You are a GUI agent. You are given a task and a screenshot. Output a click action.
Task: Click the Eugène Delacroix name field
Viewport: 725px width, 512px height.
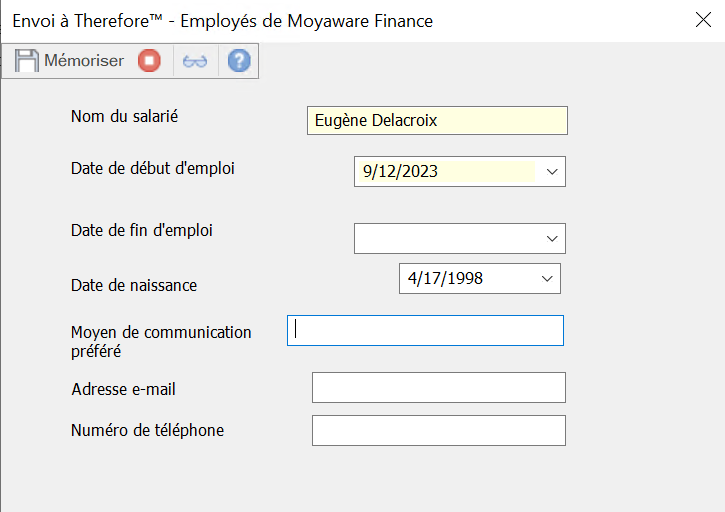pos(437,121)
